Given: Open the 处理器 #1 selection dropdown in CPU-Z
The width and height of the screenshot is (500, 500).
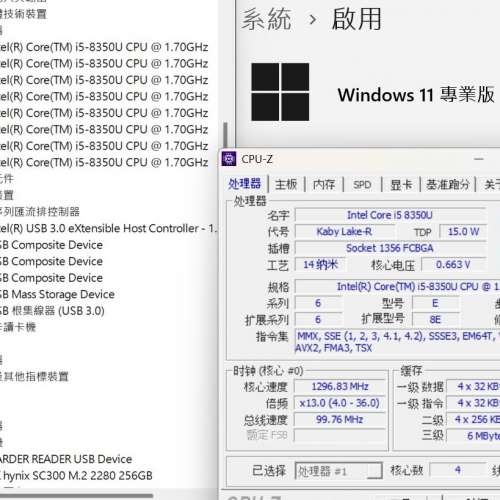Looking at the screenshot, I should click(x=339, y=471).
